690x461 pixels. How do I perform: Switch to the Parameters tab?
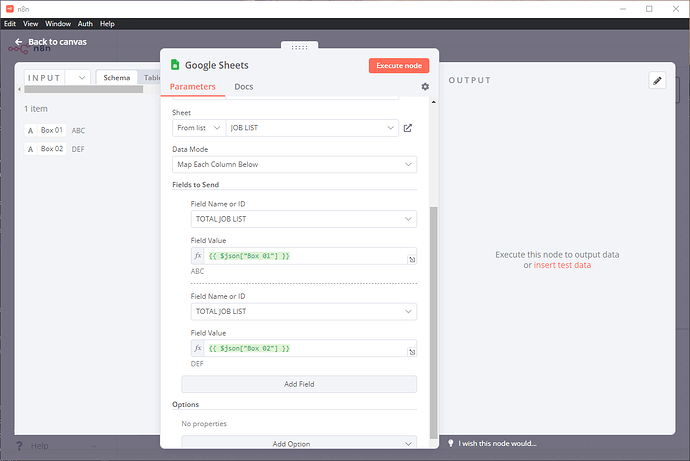point(193,87)
